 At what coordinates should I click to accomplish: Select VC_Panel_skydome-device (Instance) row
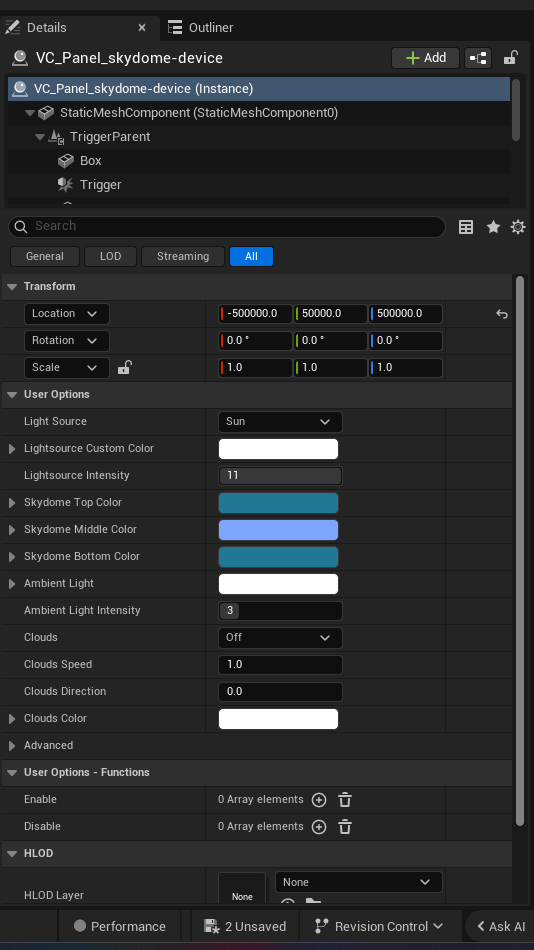(x=259, y=89)
